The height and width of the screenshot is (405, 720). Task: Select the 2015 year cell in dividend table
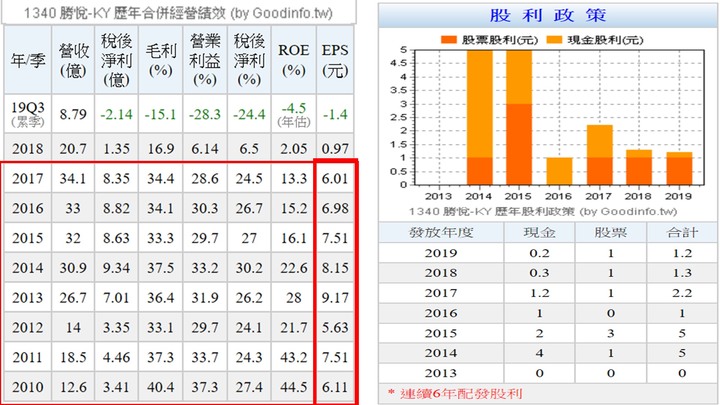441,333
